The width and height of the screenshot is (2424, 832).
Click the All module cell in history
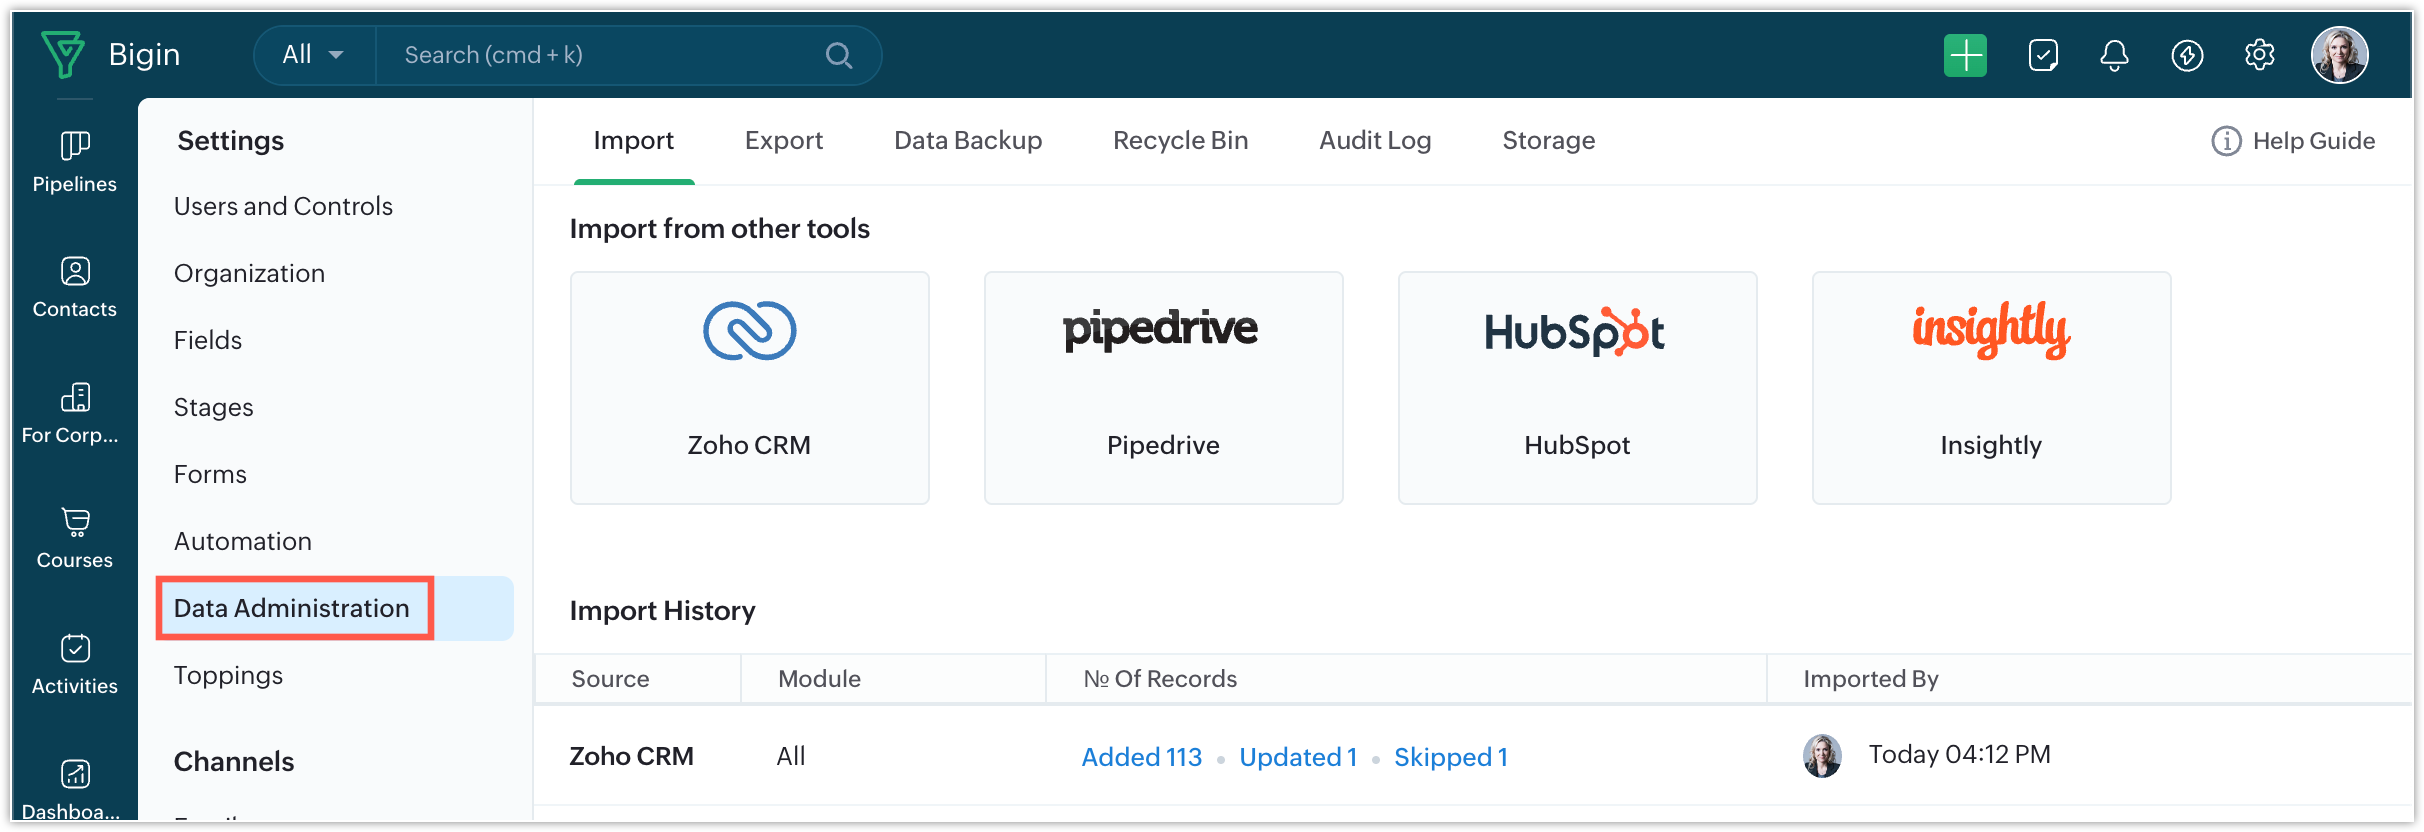tap(791, 756)
